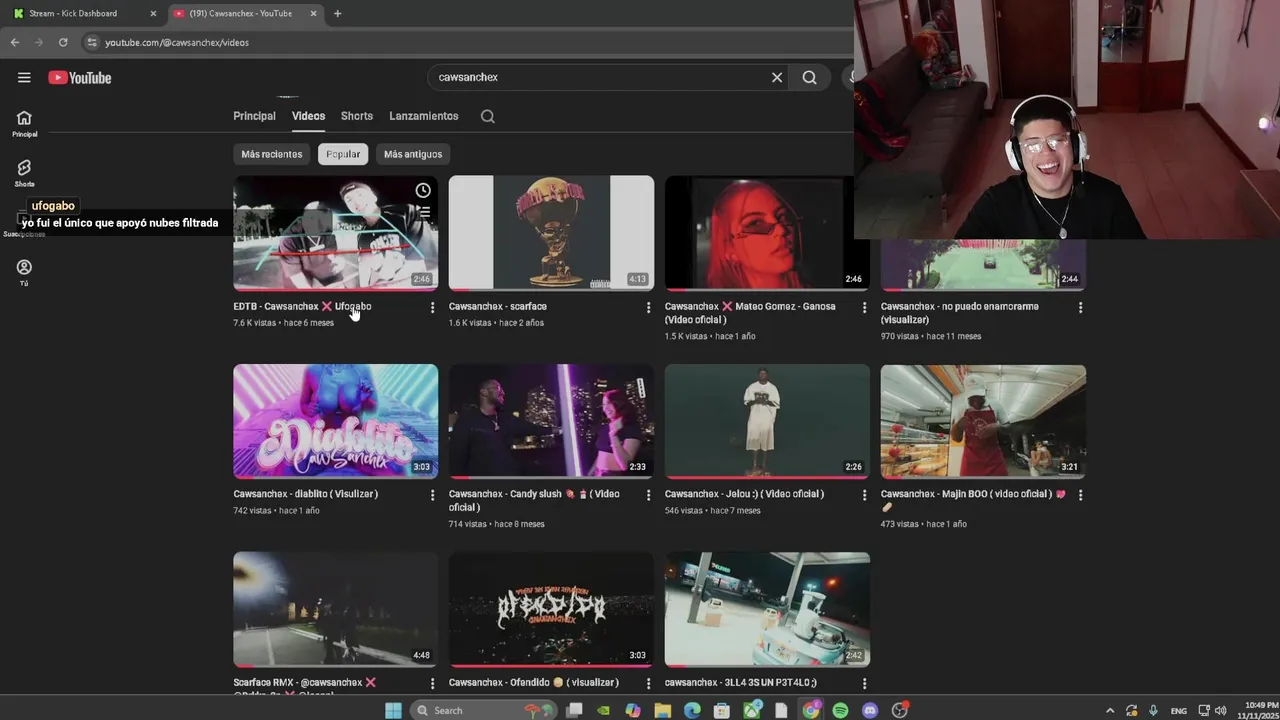Open options for Cawsanchex - scarface
This screenshot has height=720, width=1280.
point(648,308)
